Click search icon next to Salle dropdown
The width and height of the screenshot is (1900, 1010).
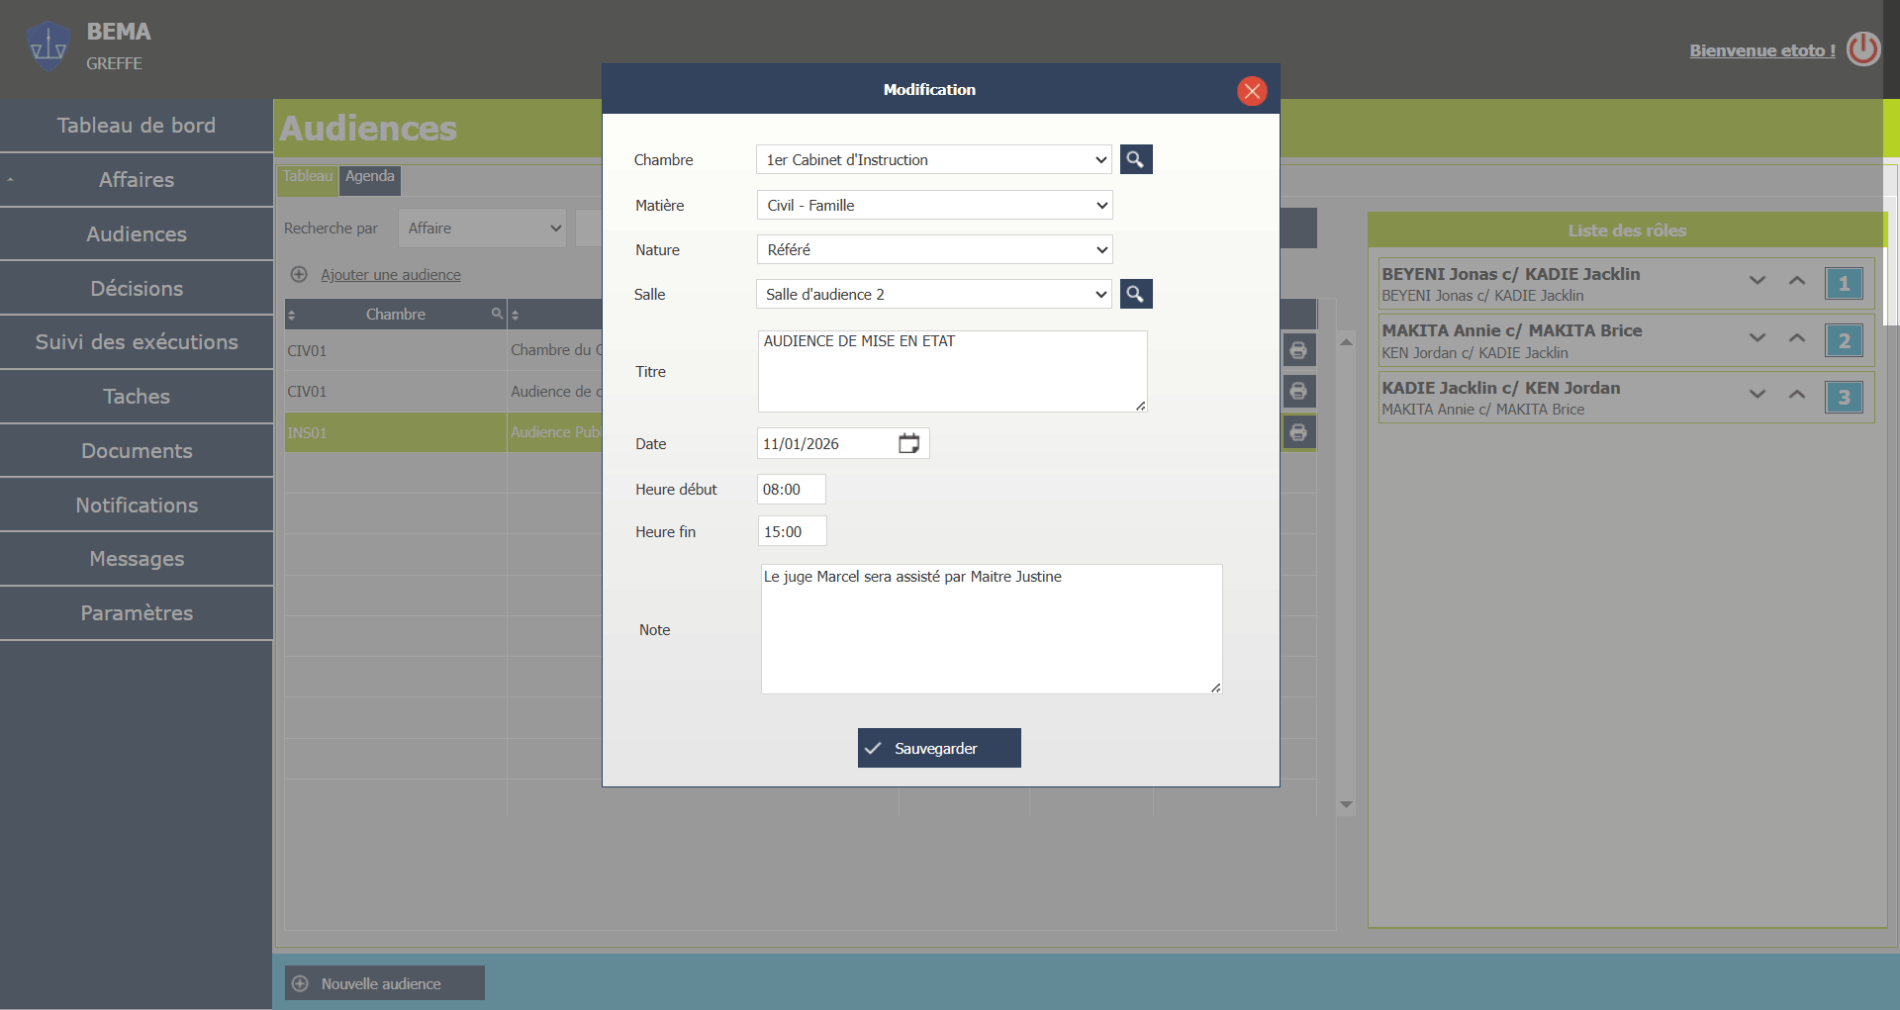1135,294
